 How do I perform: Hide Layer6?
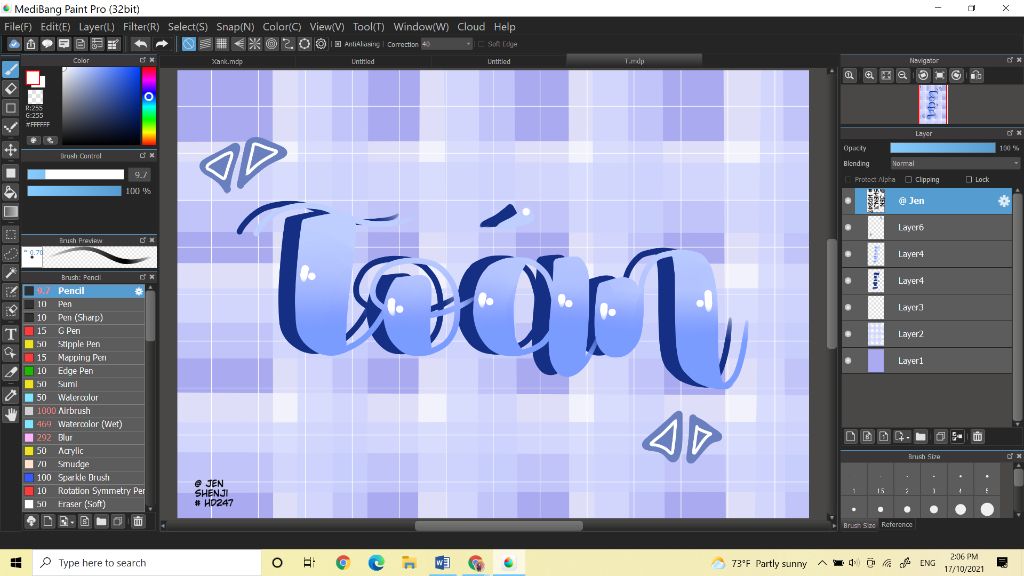coord(848,227)
